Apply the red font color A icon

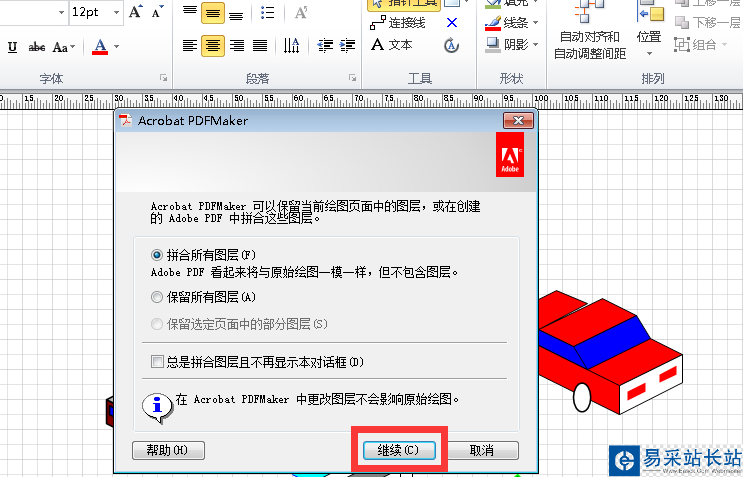pyautogui.click(x=100, y=47)
